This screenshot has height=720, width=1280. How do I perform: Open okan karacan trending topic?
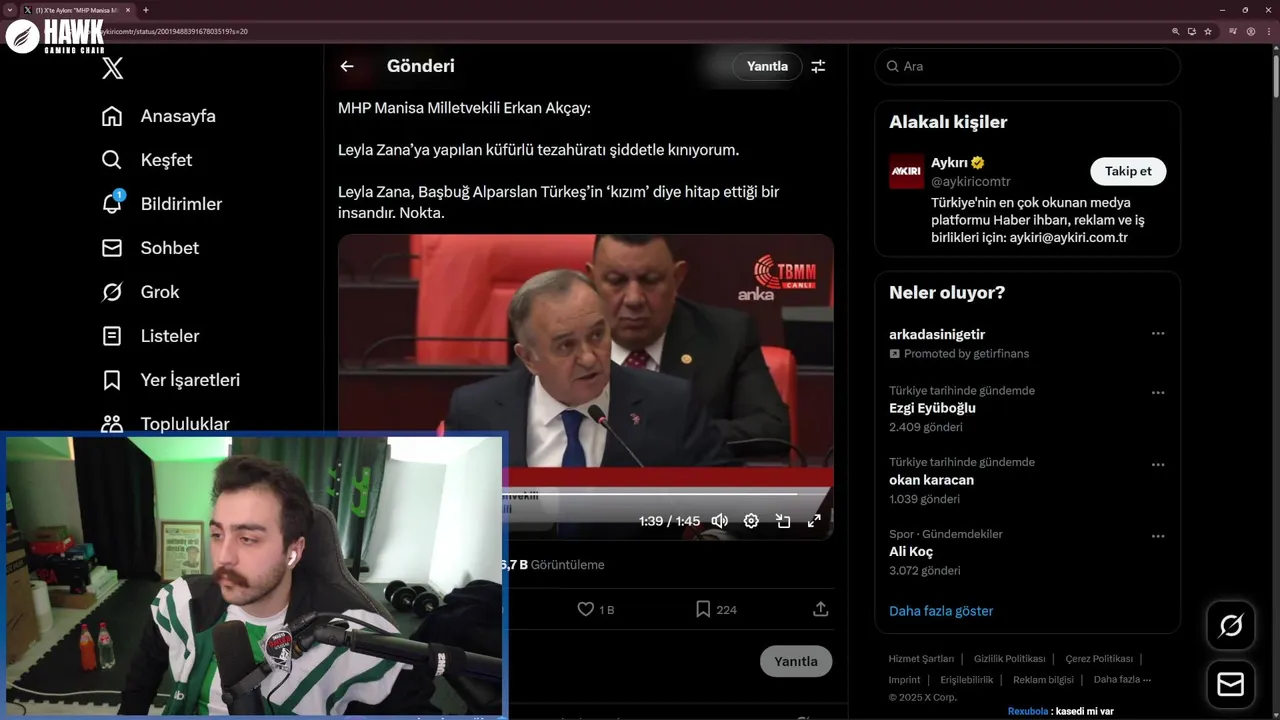[x=931, y=480]
